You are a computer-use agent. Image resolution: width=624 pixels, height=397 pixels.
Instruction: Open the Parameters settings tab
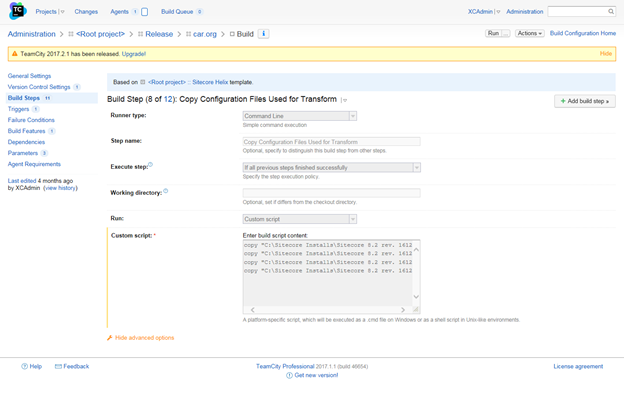[23, 153]
